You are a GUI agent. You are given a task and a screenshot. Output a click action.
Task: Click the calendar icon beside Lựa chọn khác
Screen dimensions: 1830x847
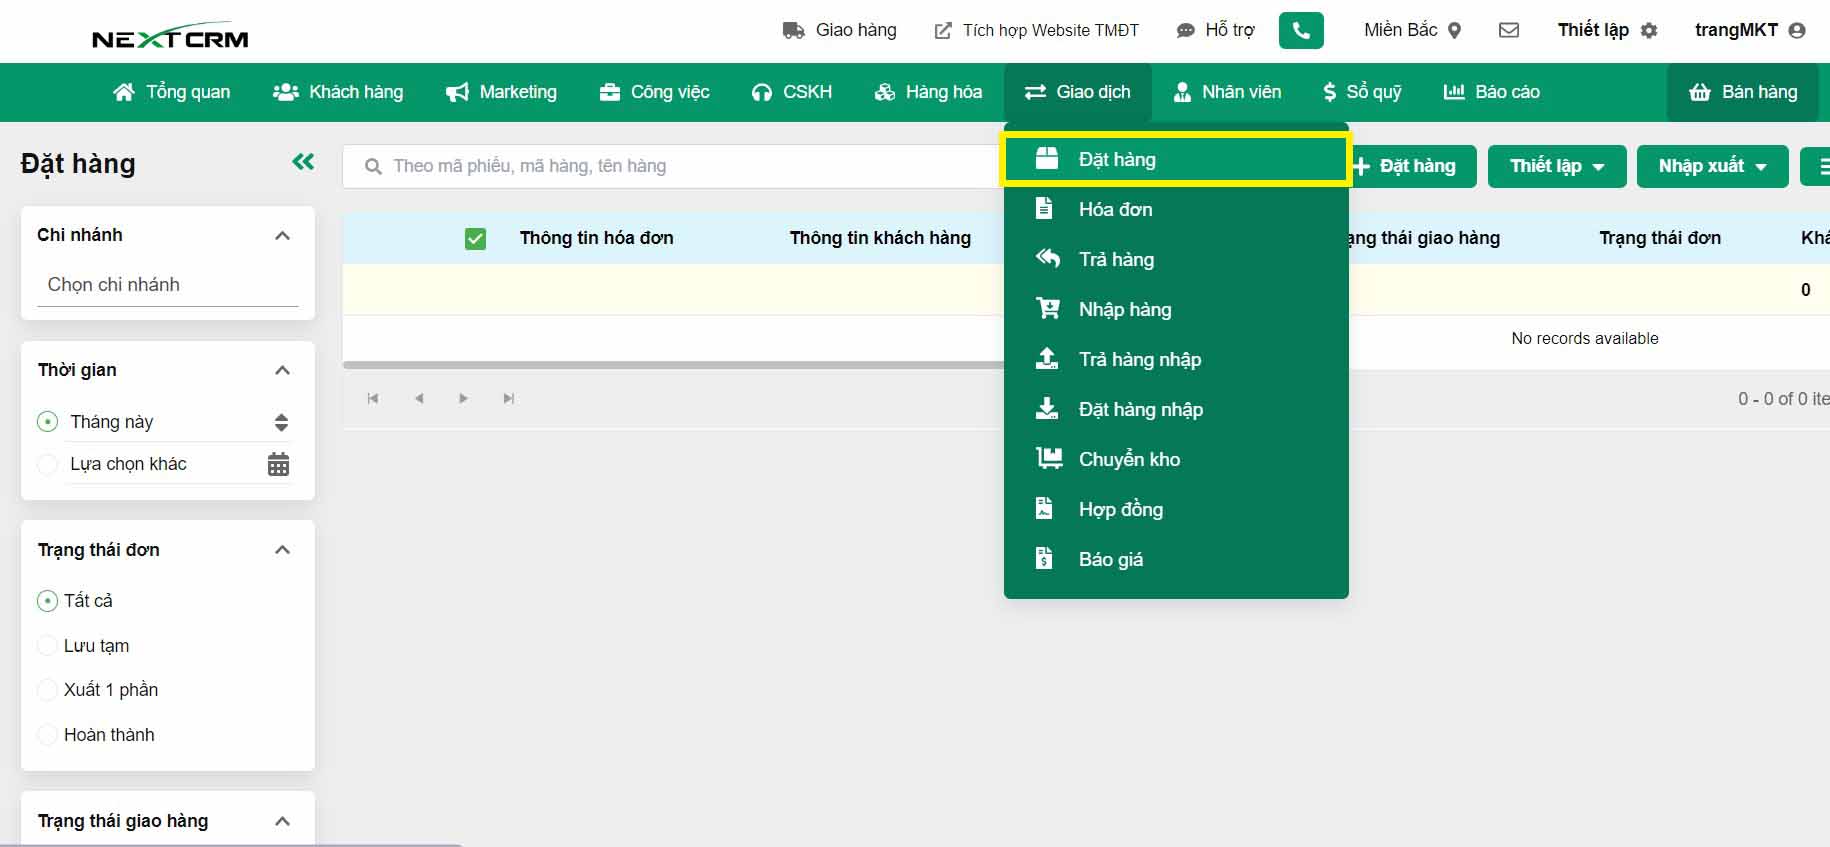[279, 464]
